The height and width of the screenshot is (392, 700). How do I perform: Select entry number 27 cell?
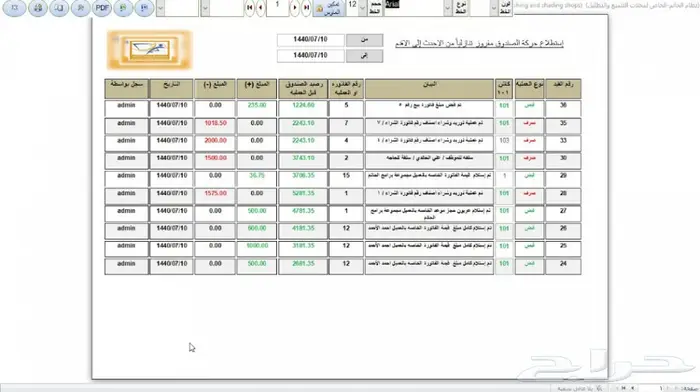coord(563,213)
